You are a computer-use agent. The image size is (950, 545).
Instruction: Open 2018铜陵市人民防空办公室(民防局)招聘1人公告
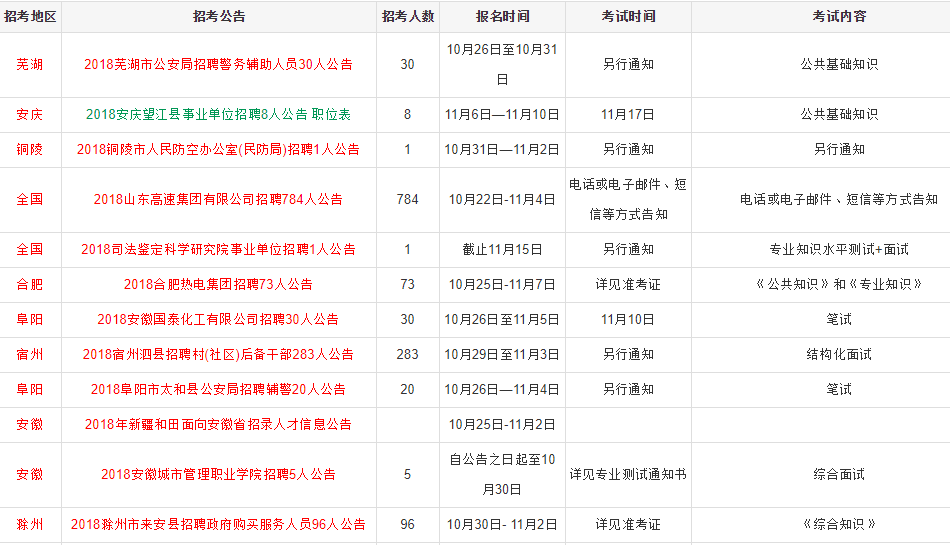tap(218, 150)
